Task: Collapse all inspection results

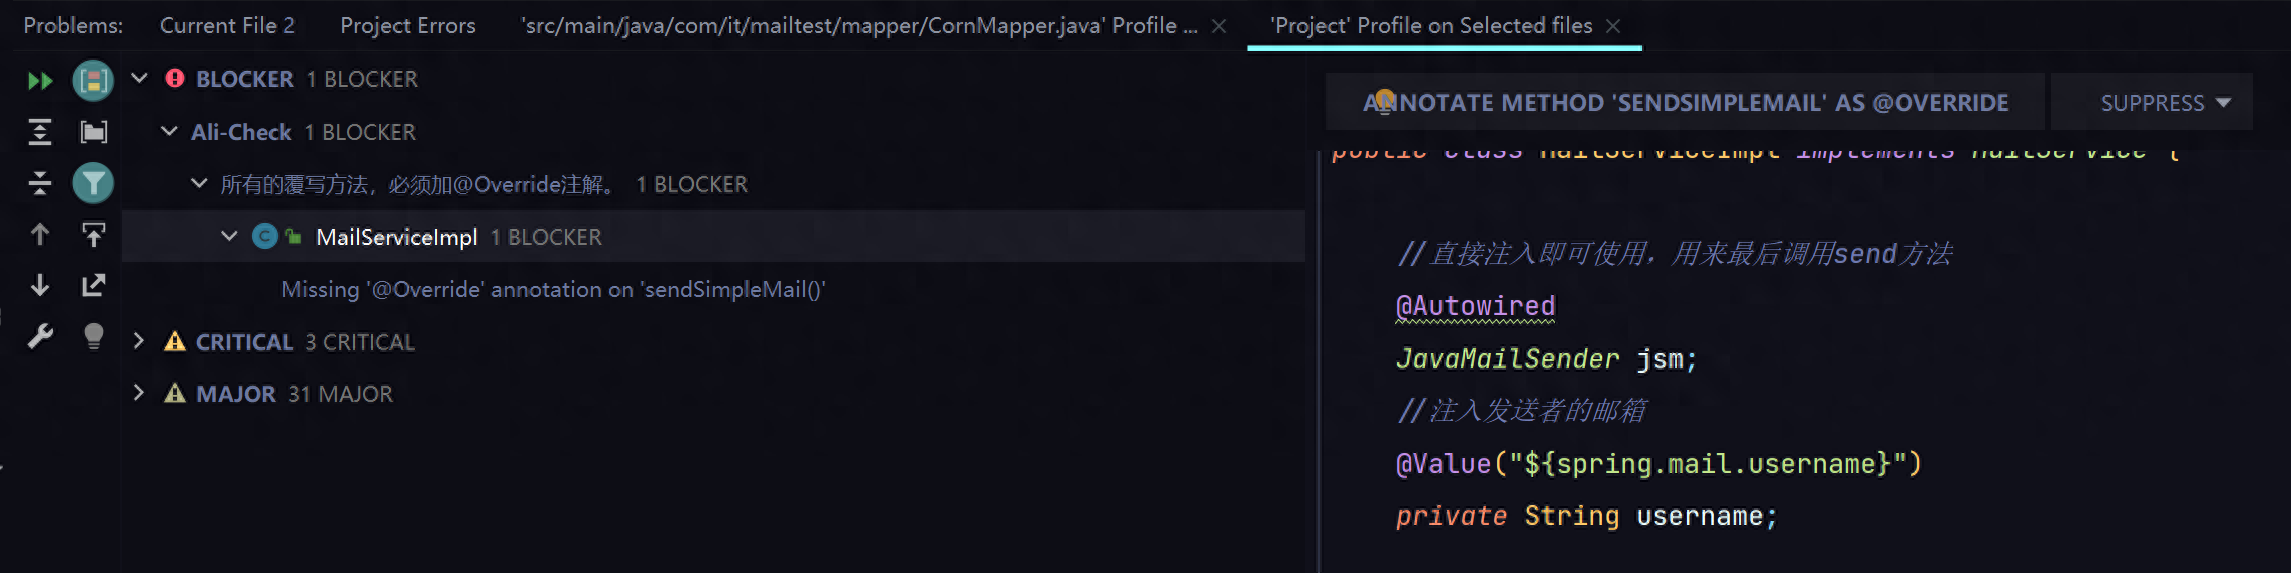Action: 40,183
